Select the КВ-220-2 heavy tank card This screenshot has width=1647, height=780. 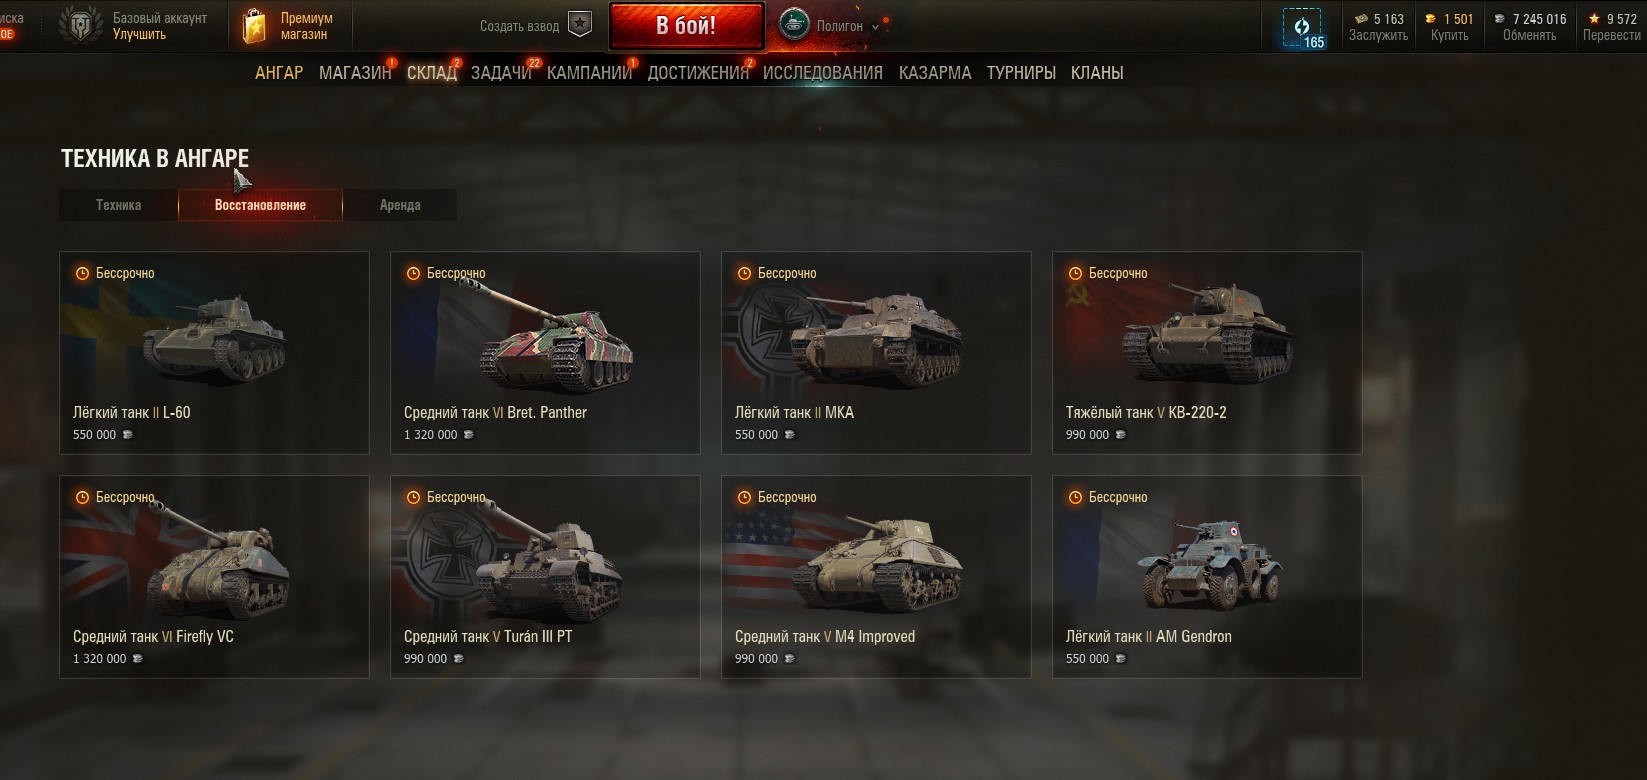[1207, 353]
